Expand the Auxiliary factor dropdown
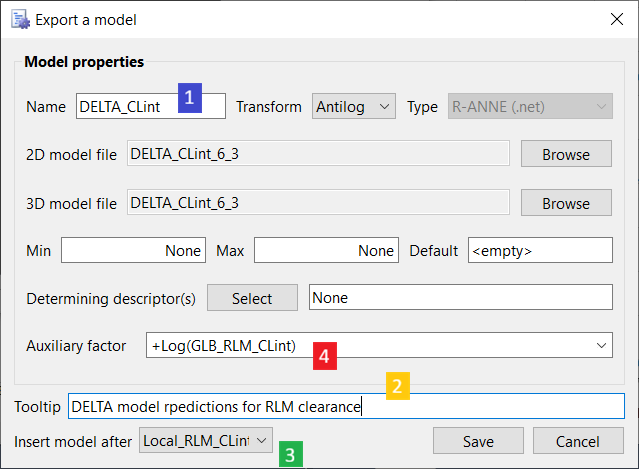 click(x=379, y=345)
